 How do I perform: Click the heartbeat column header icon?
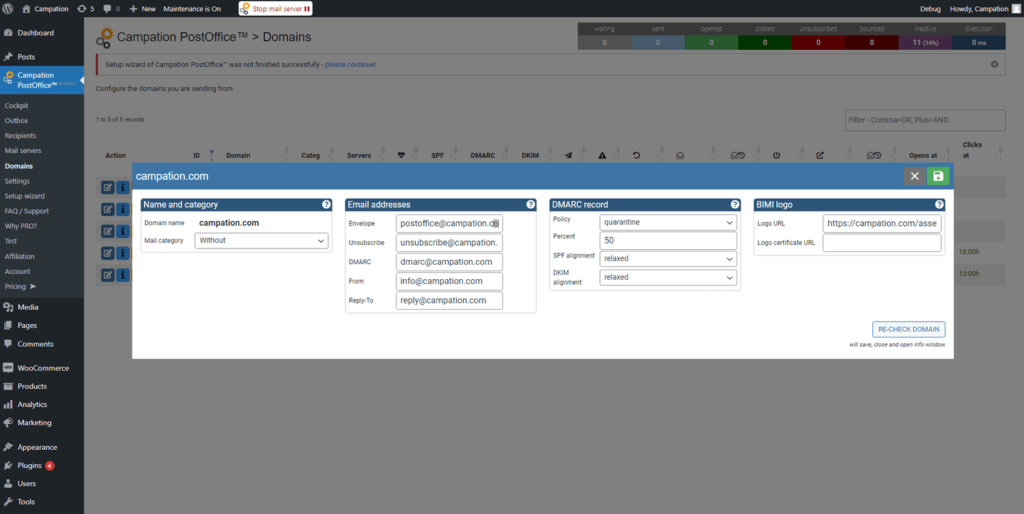[401, 155]
